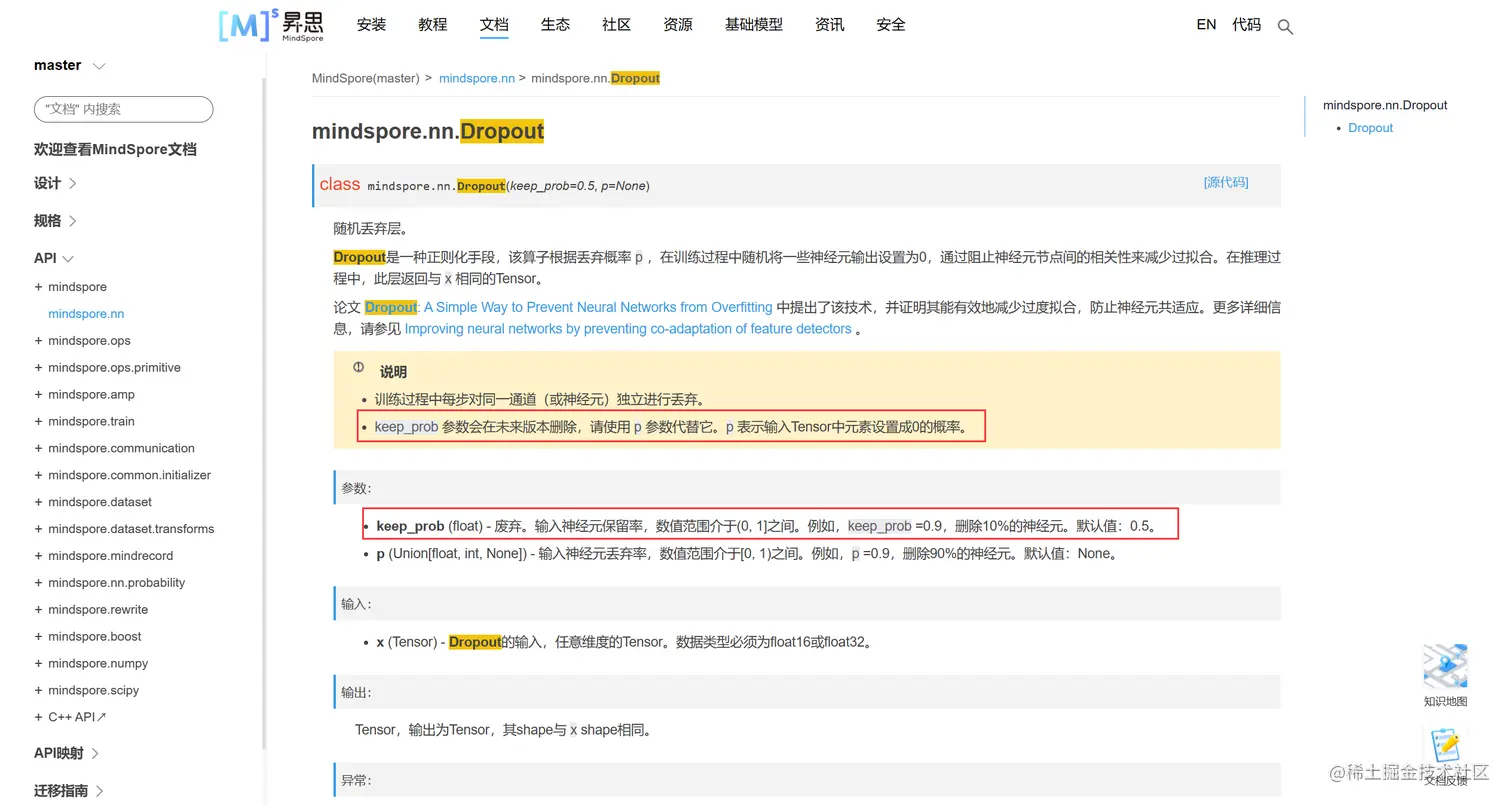Open the 基础模型 menu
The height and width of the screenshot is (805, 1512).
[754, 25]
